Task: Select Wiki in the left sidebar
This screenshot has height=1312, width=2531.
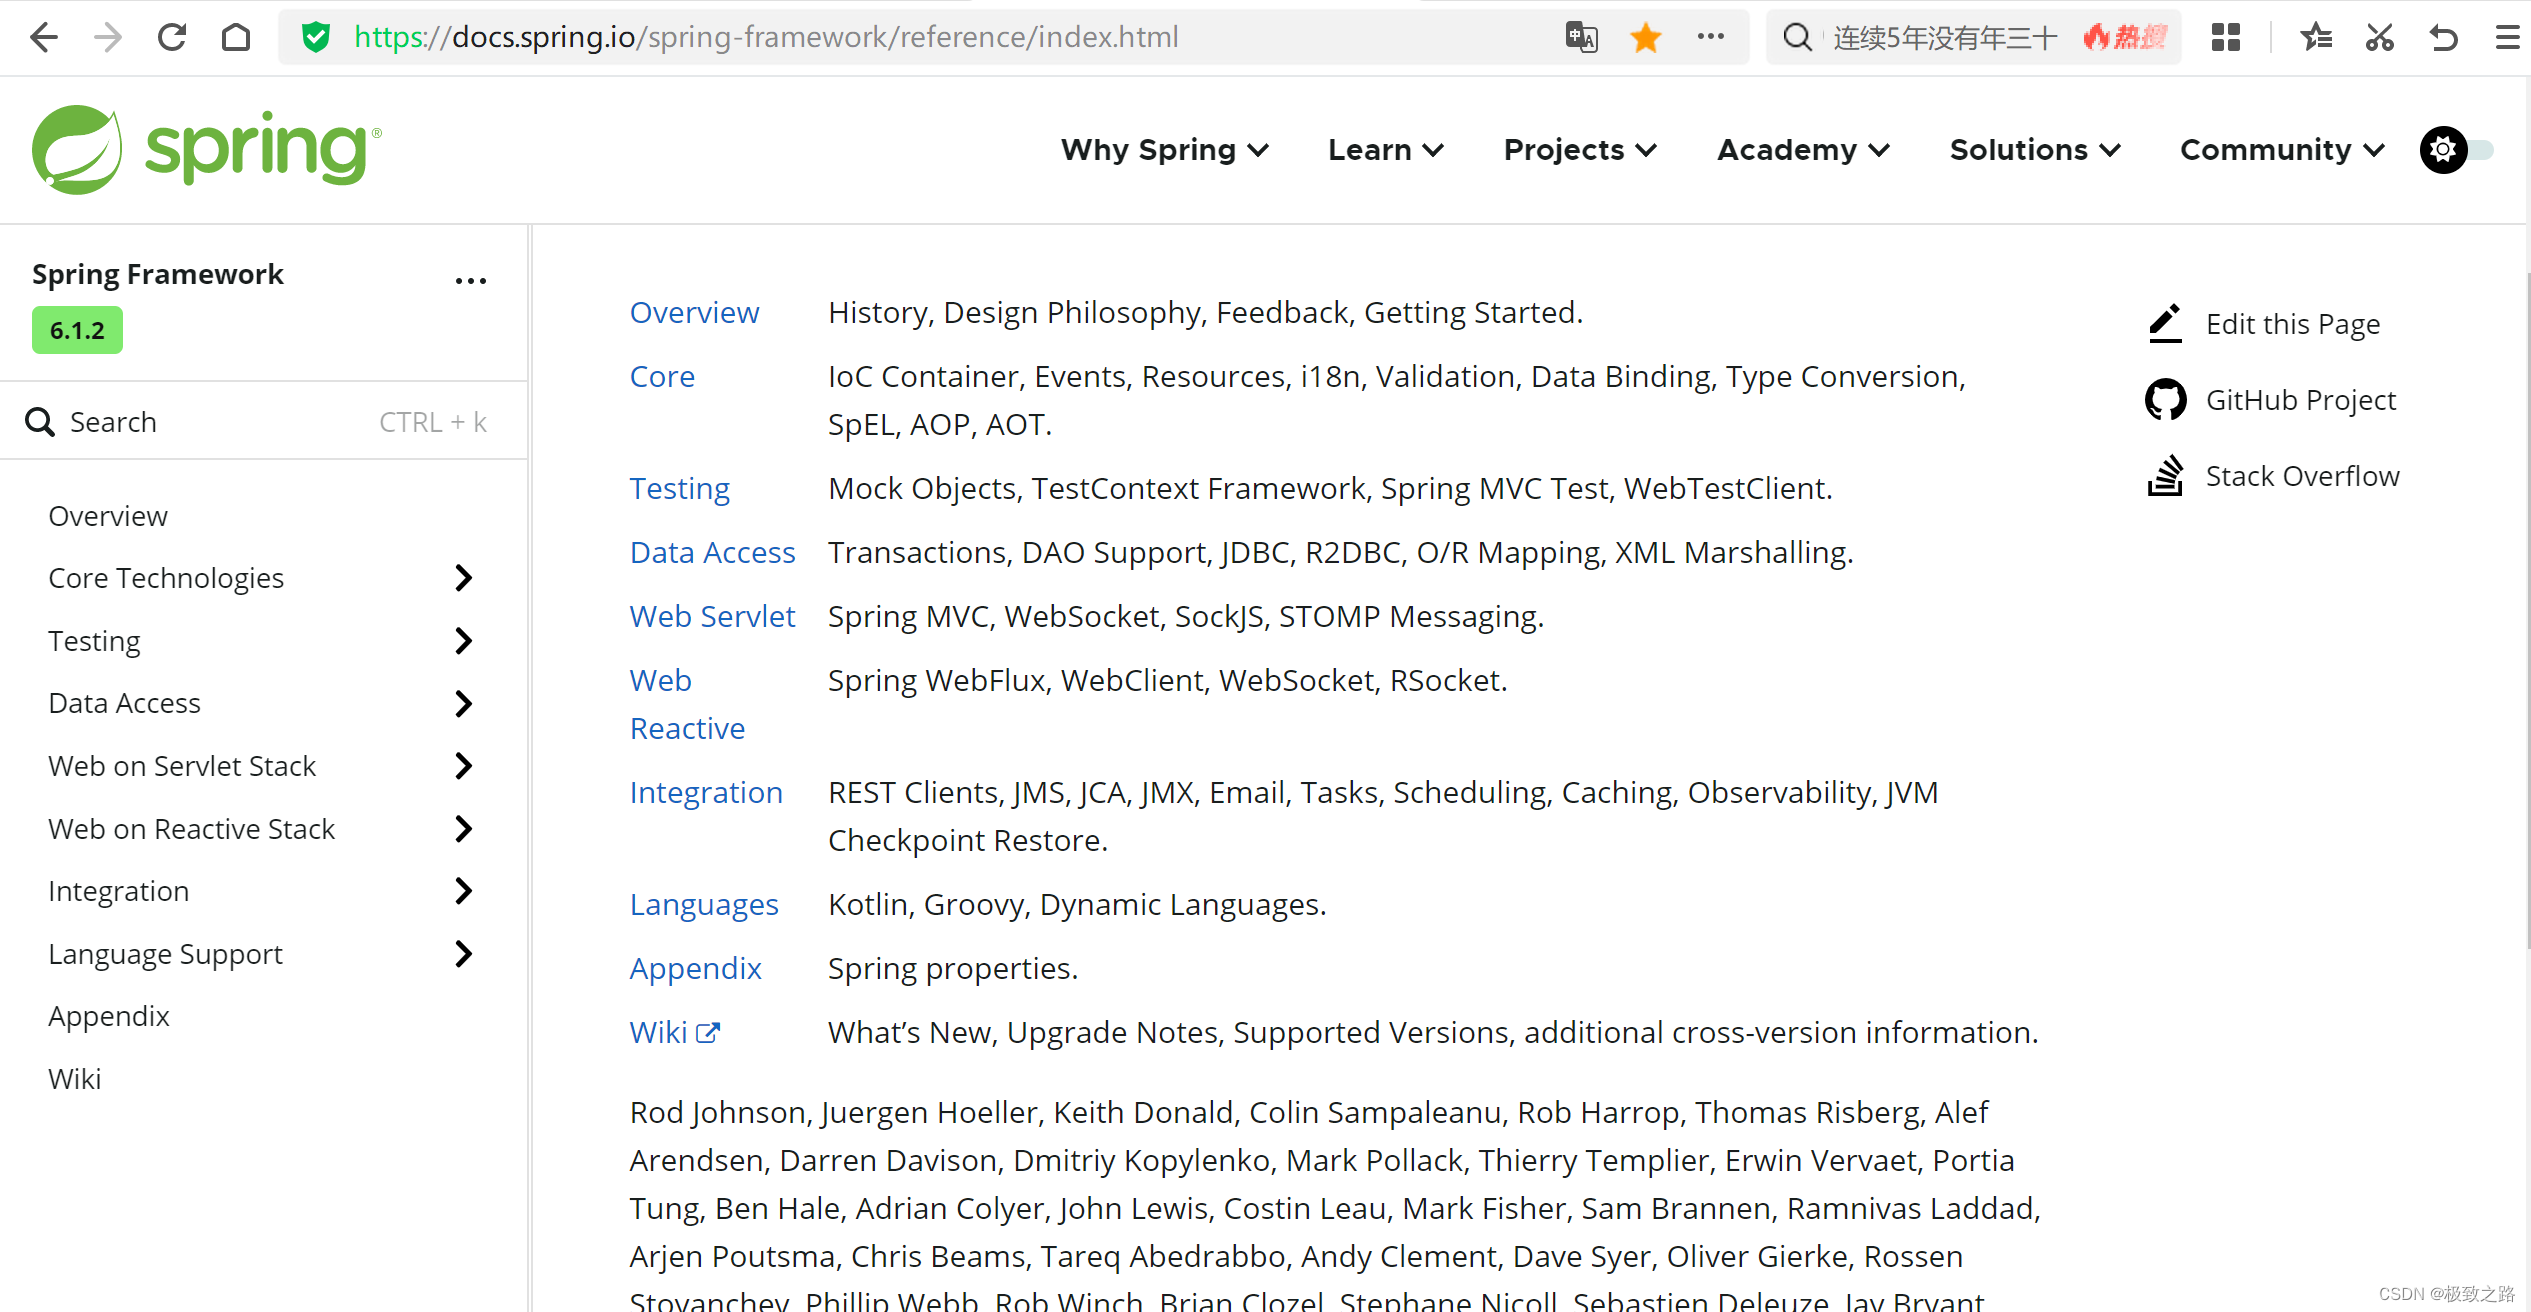Action: pyautogui.click(x=75, y=1079)
